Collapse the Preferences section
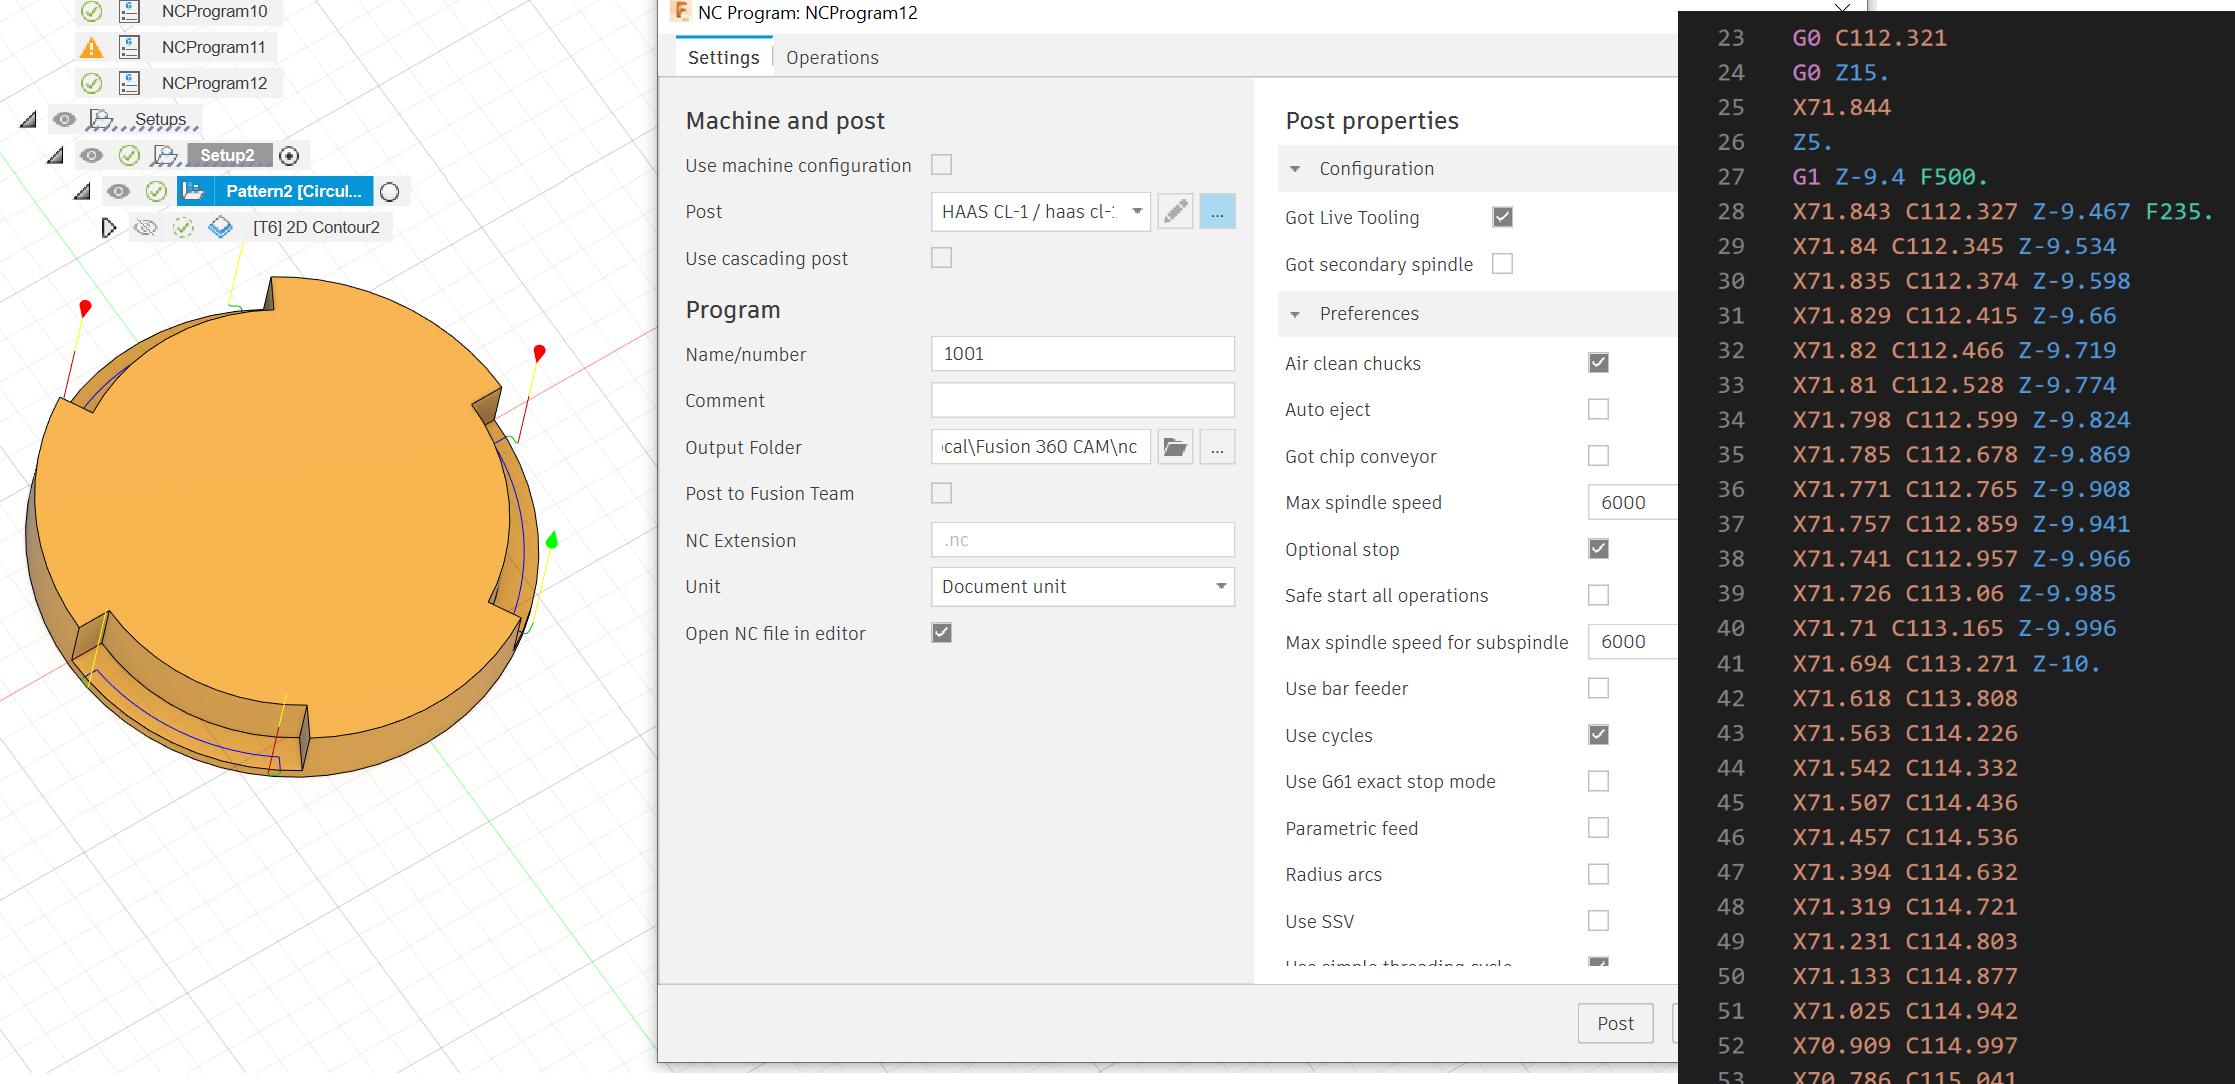 coord(1295,314)
